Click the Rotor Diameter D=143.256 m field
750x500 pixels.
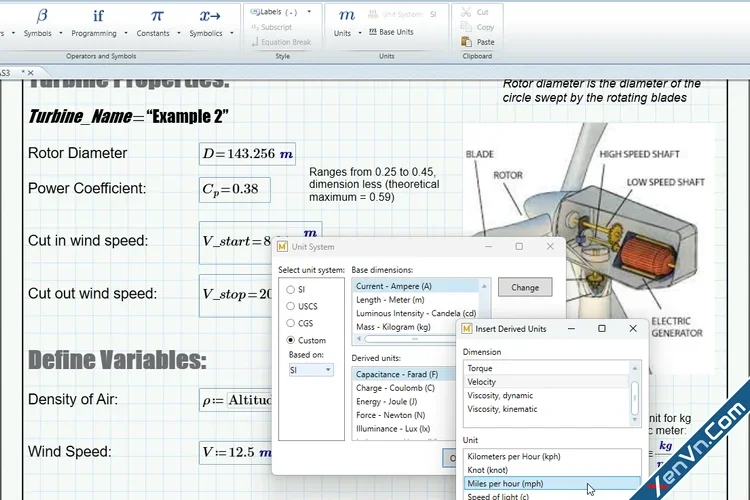[247, 154]
